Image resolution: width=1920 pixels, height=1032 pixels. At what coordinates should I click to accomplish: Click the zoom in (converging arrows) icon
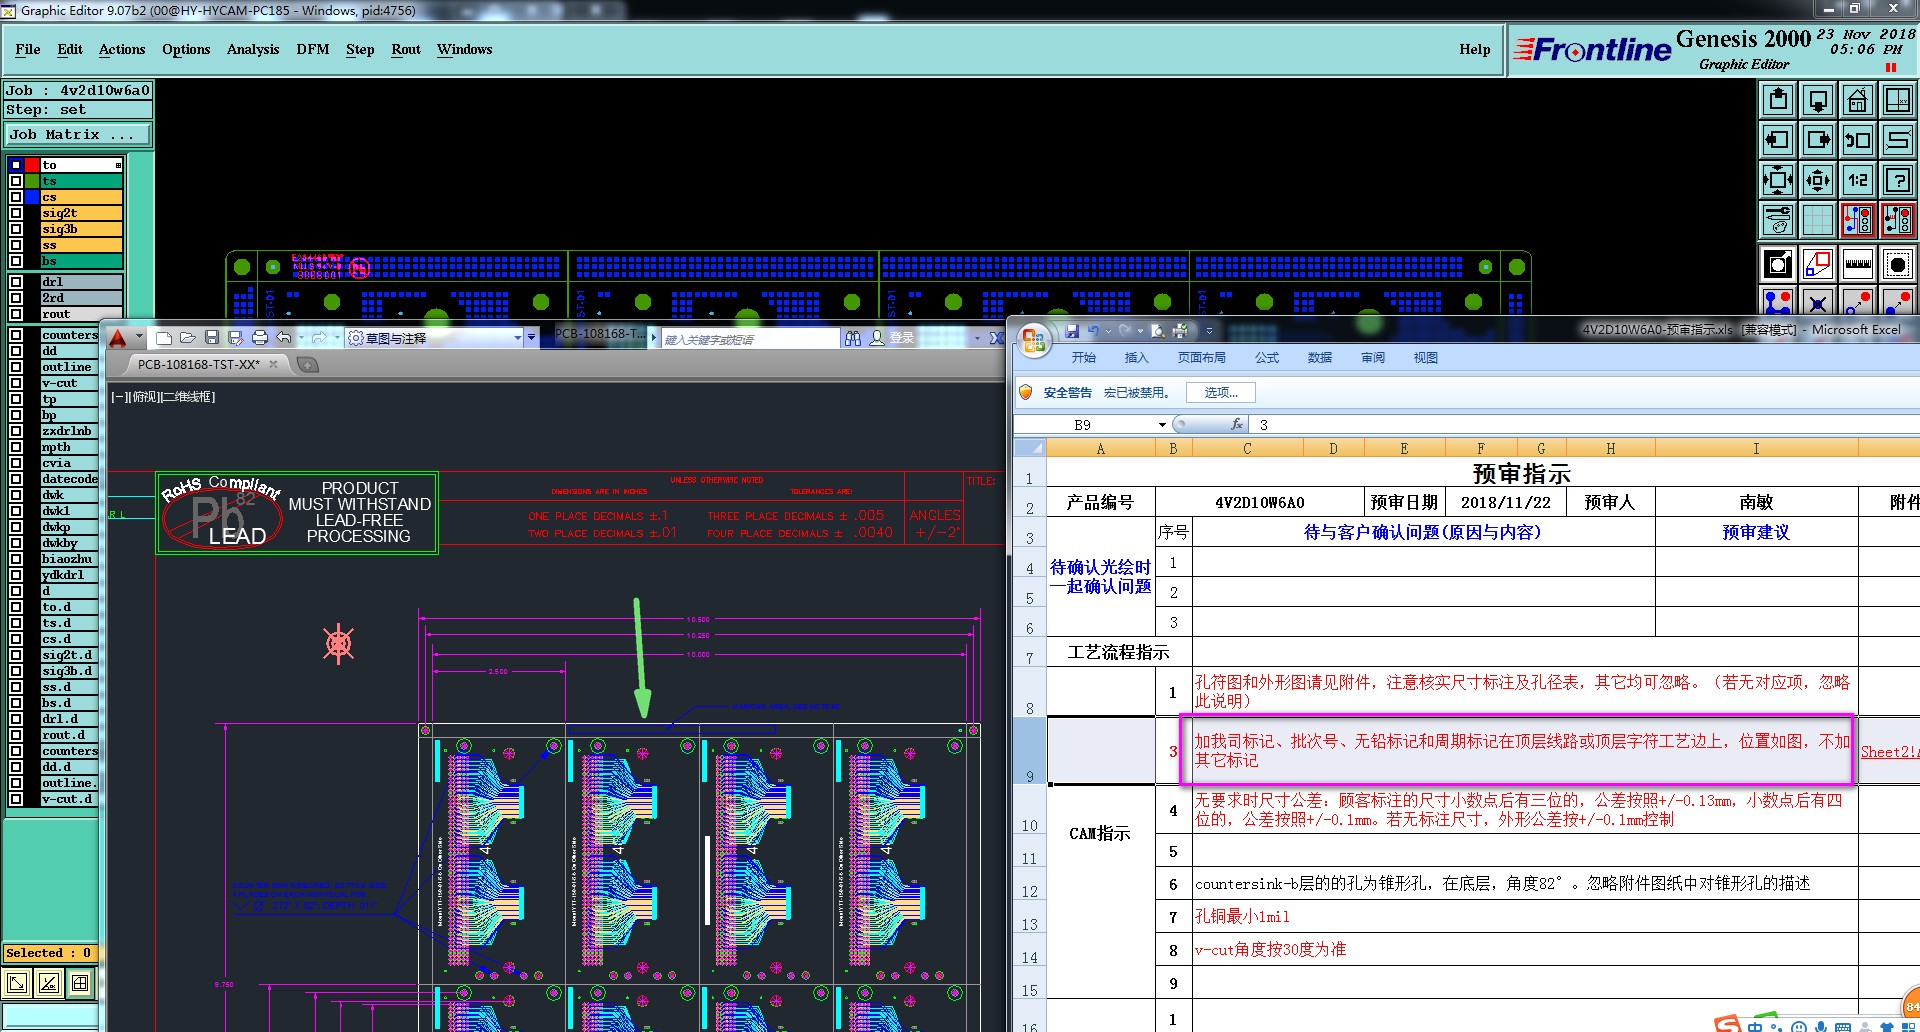[x=1778, y=180]
